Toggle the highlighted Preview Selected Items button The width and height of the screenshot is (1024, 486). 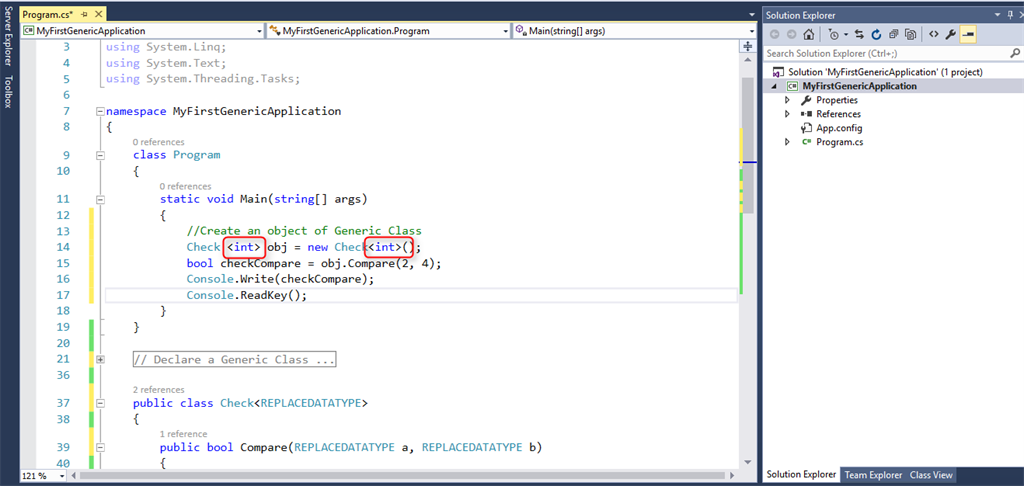pyautogui.click(x=968, y=35)
